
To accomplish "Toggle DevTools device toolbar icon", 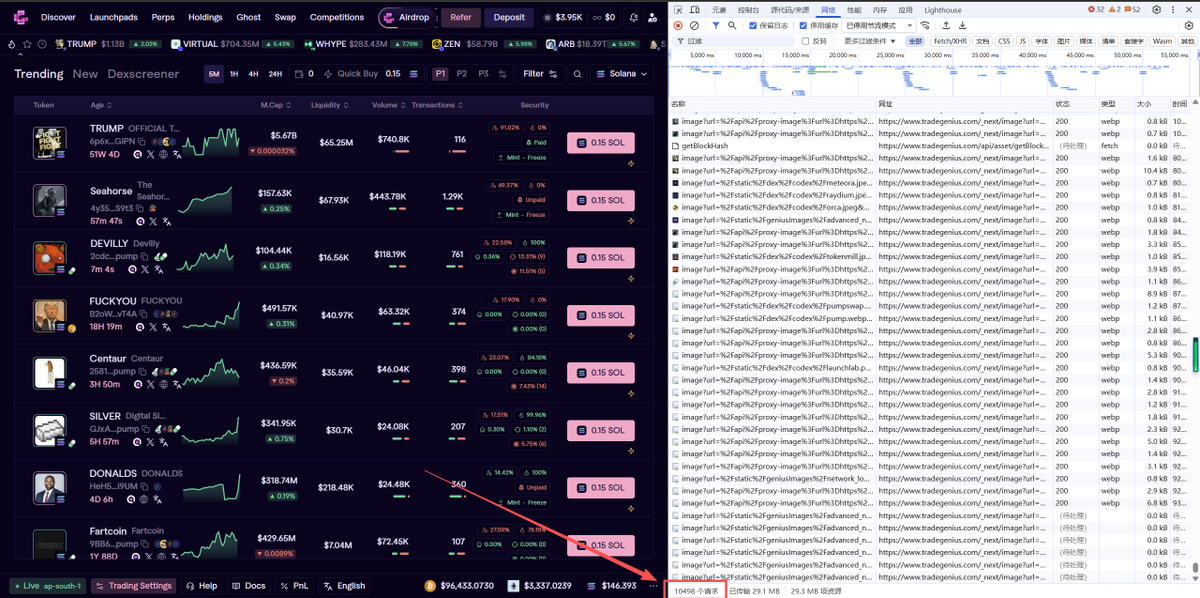I will (x=696, y=10).
